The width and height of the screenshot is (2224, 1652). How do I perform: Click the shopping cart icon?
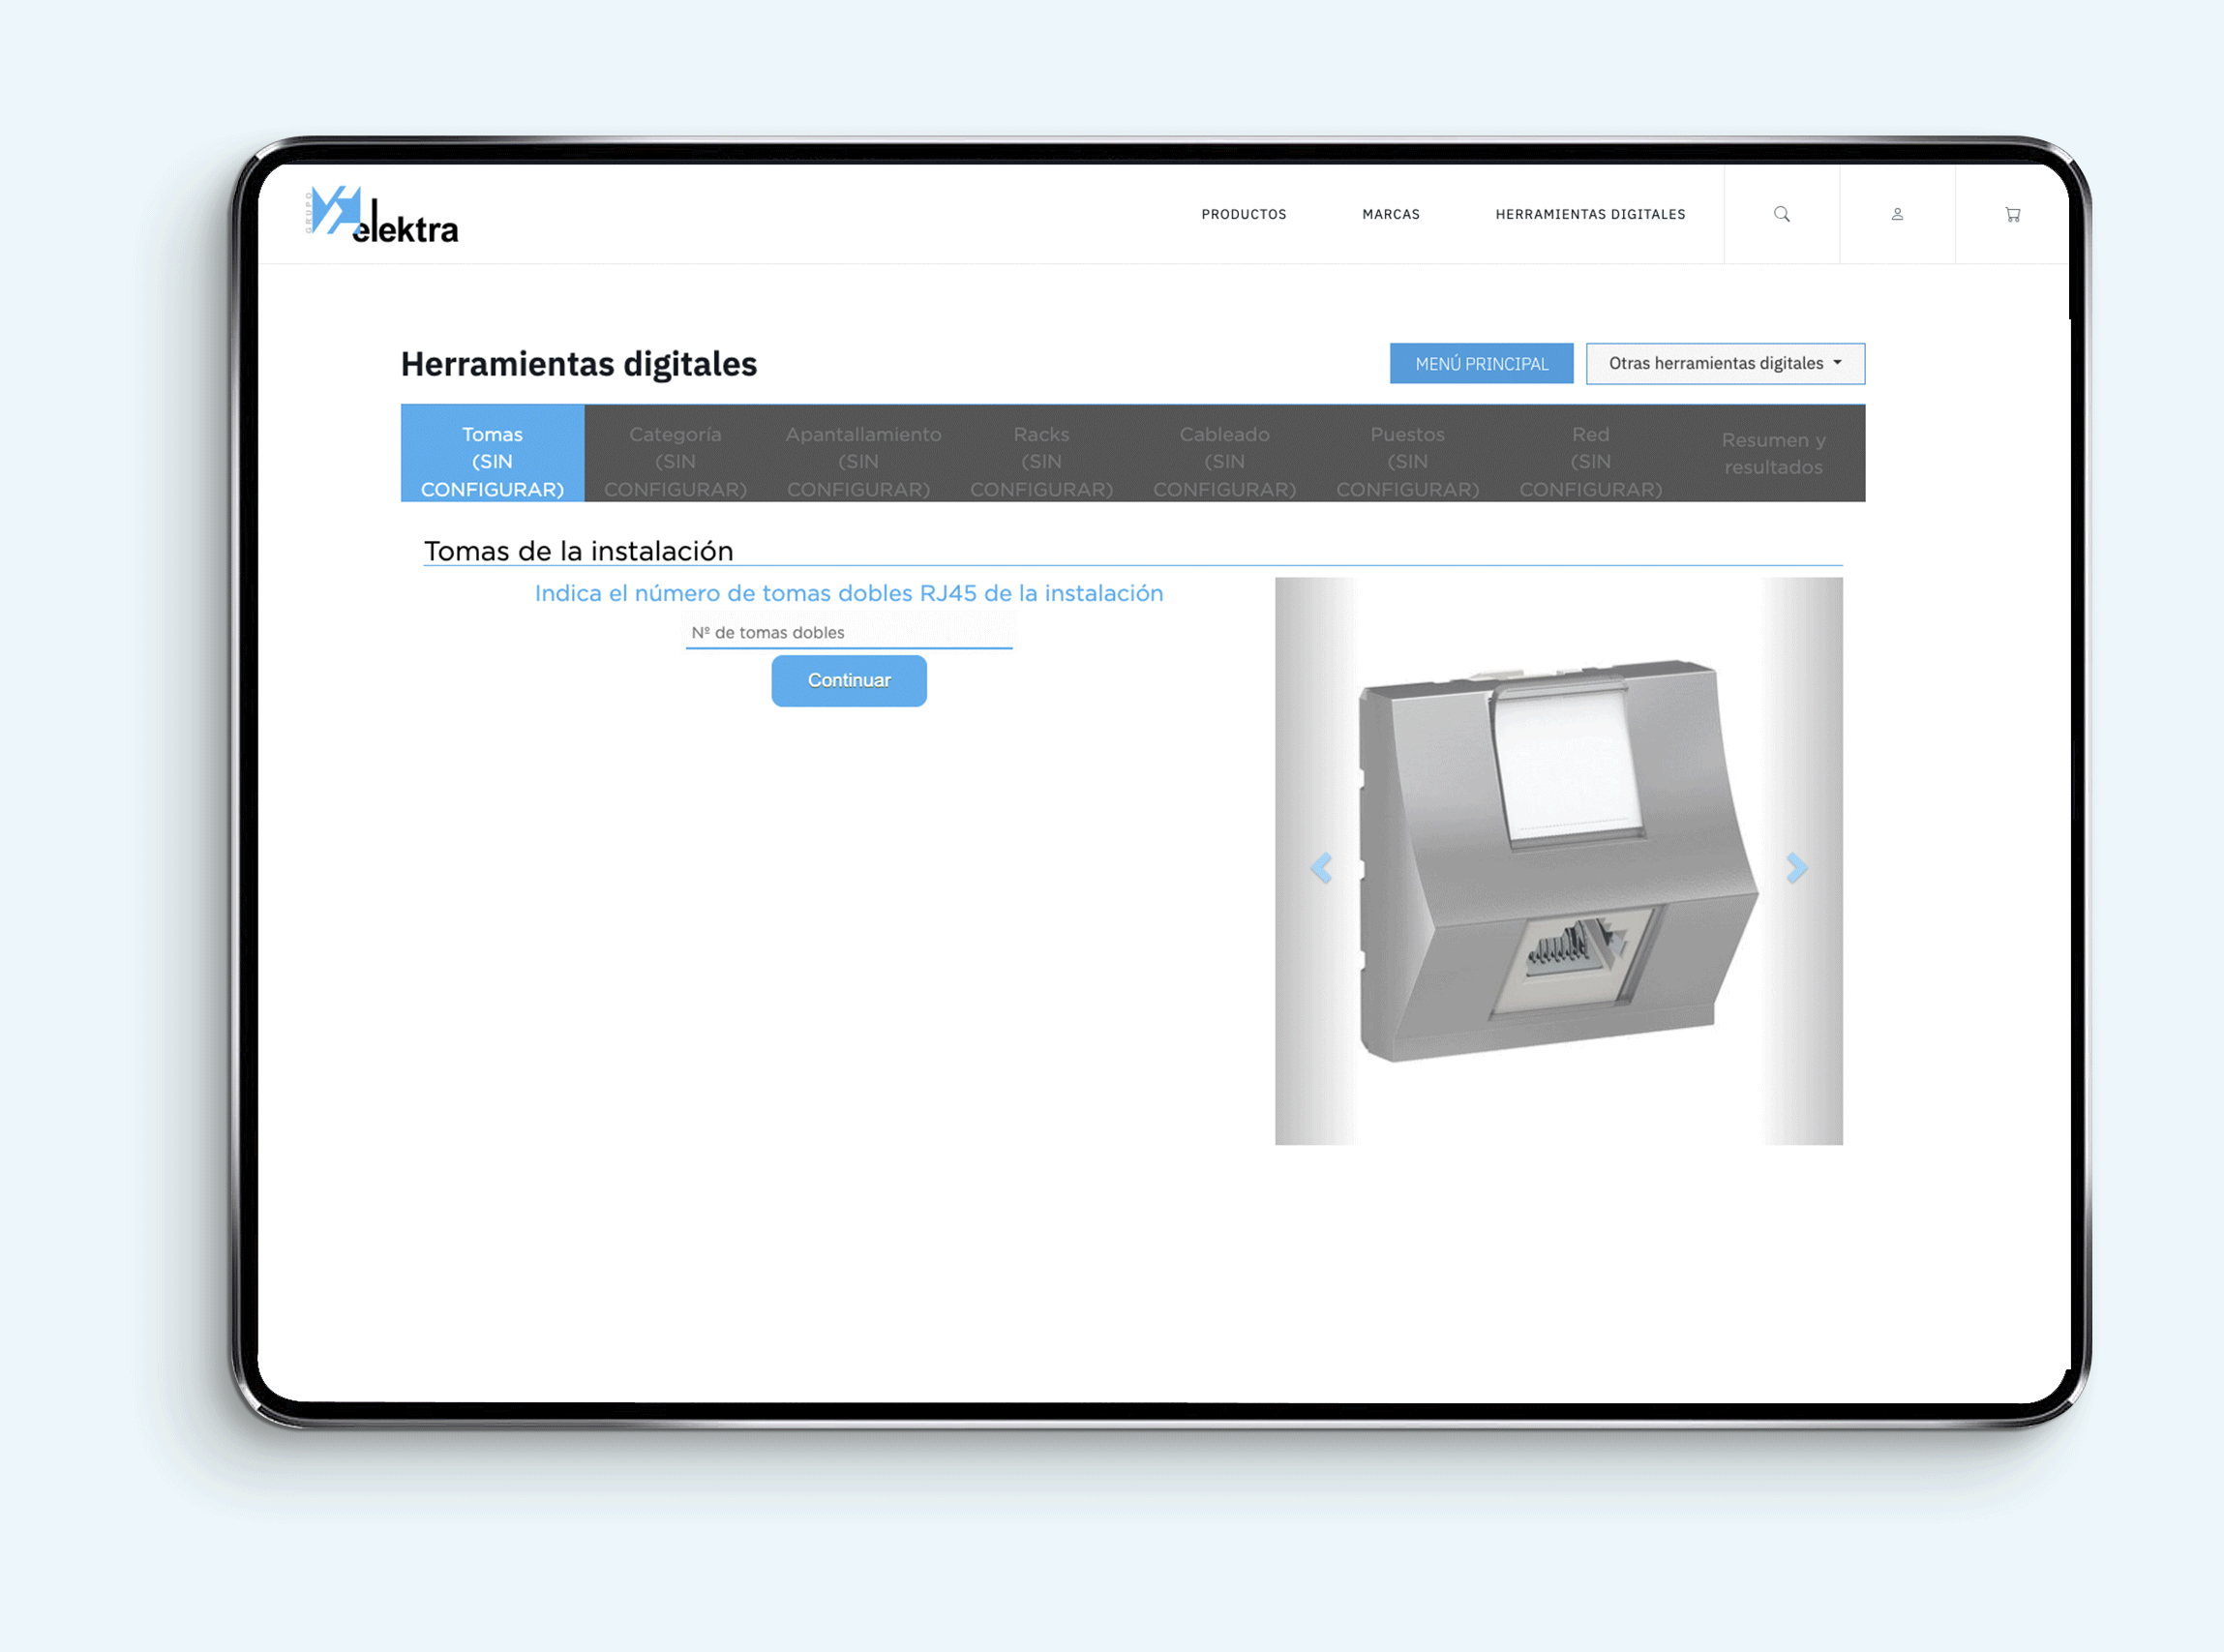tap(2011, 214)
